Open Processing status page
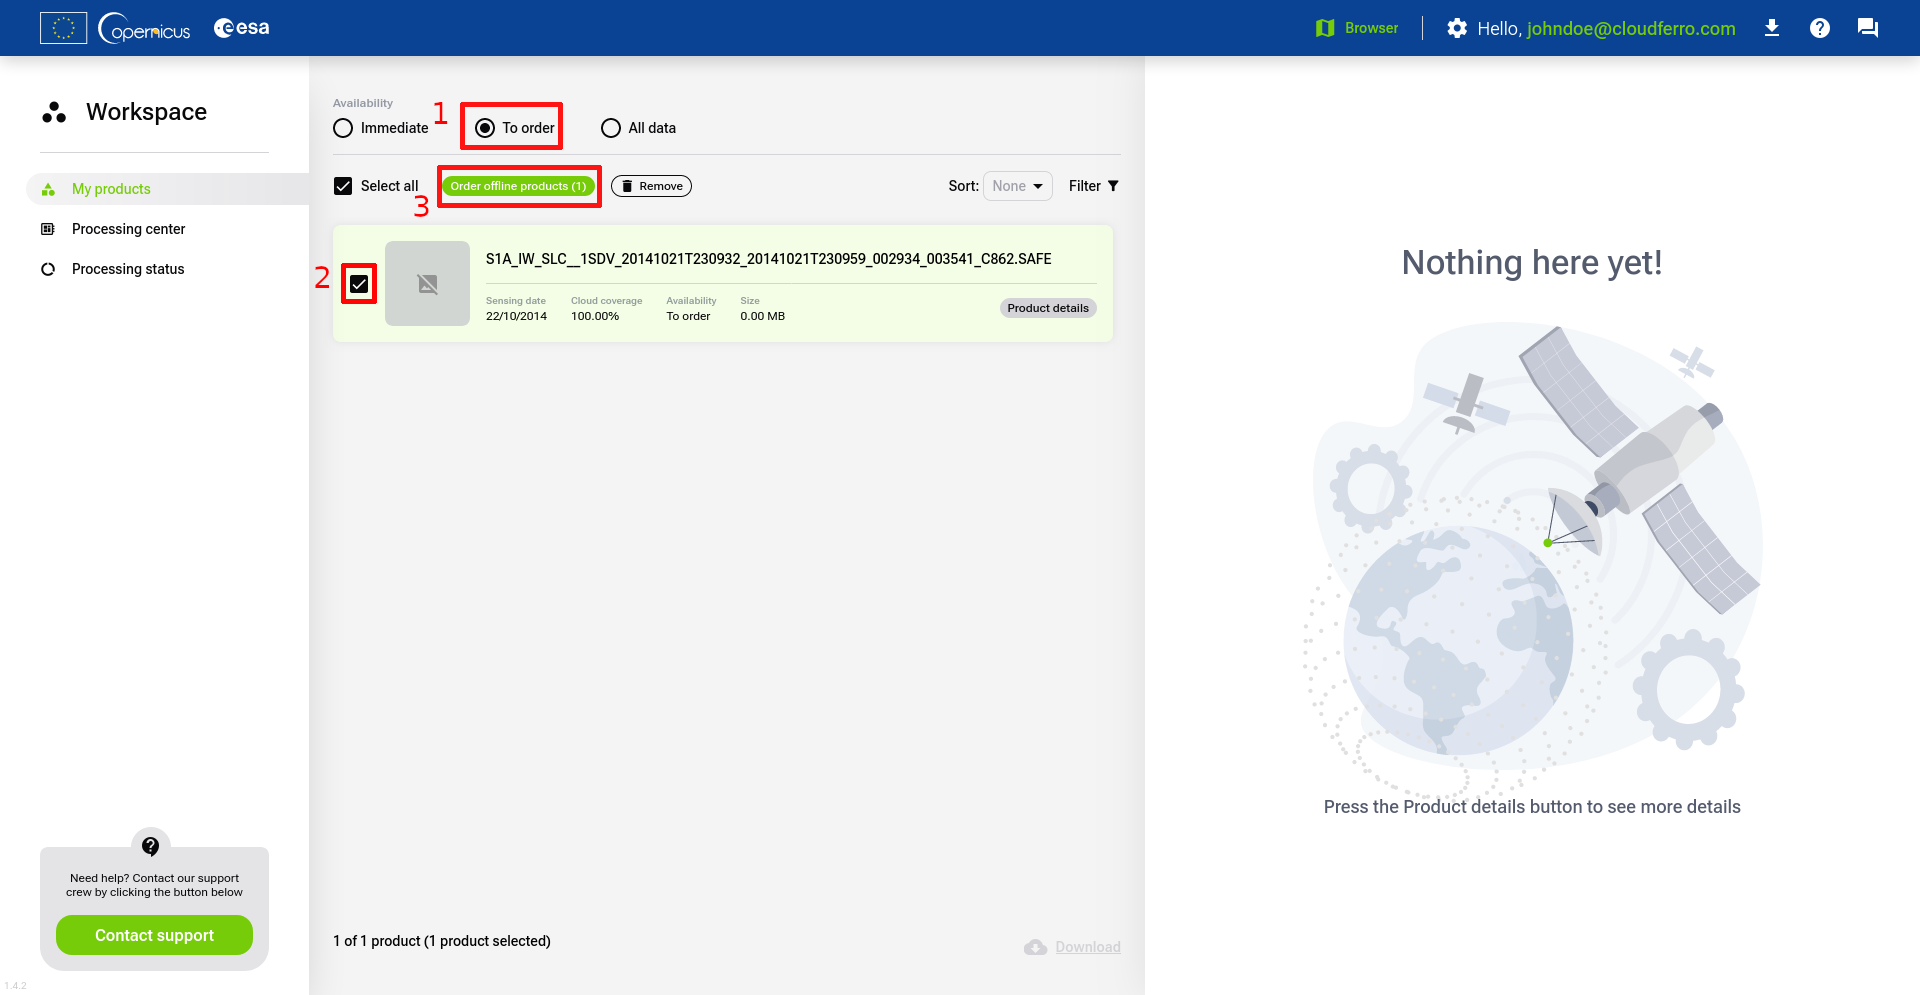 [128, 269]
